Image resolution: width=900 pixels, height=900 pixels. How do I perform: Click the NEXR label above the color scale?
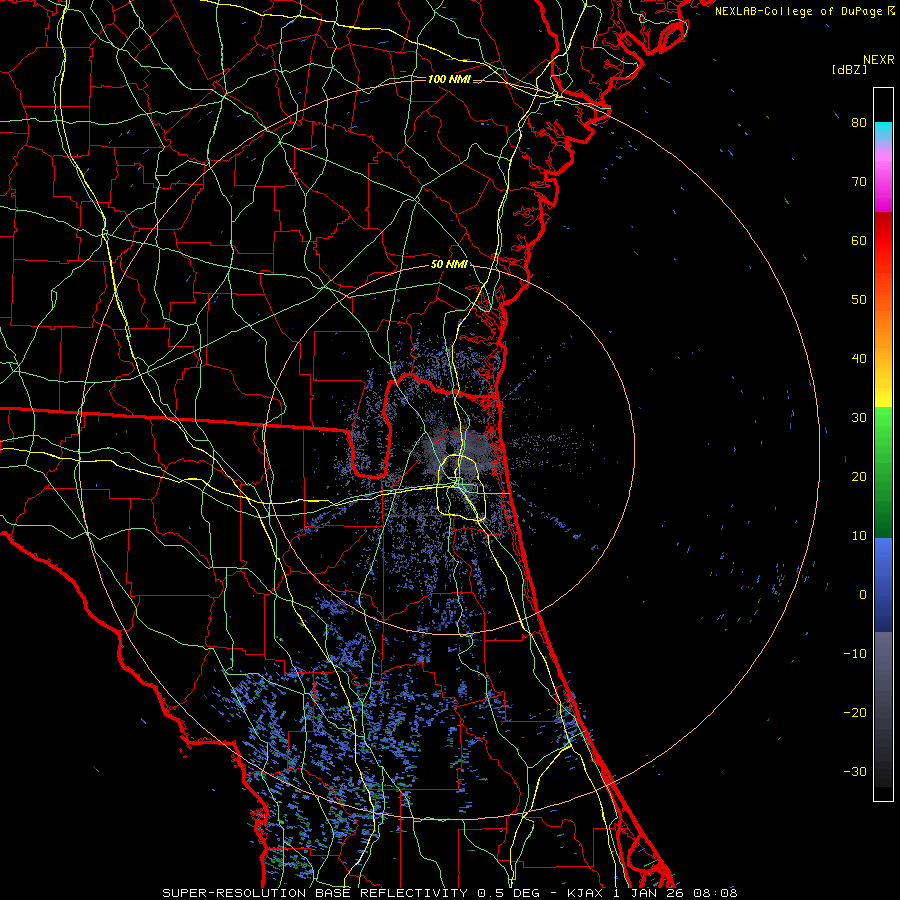(x=879, y=60)
